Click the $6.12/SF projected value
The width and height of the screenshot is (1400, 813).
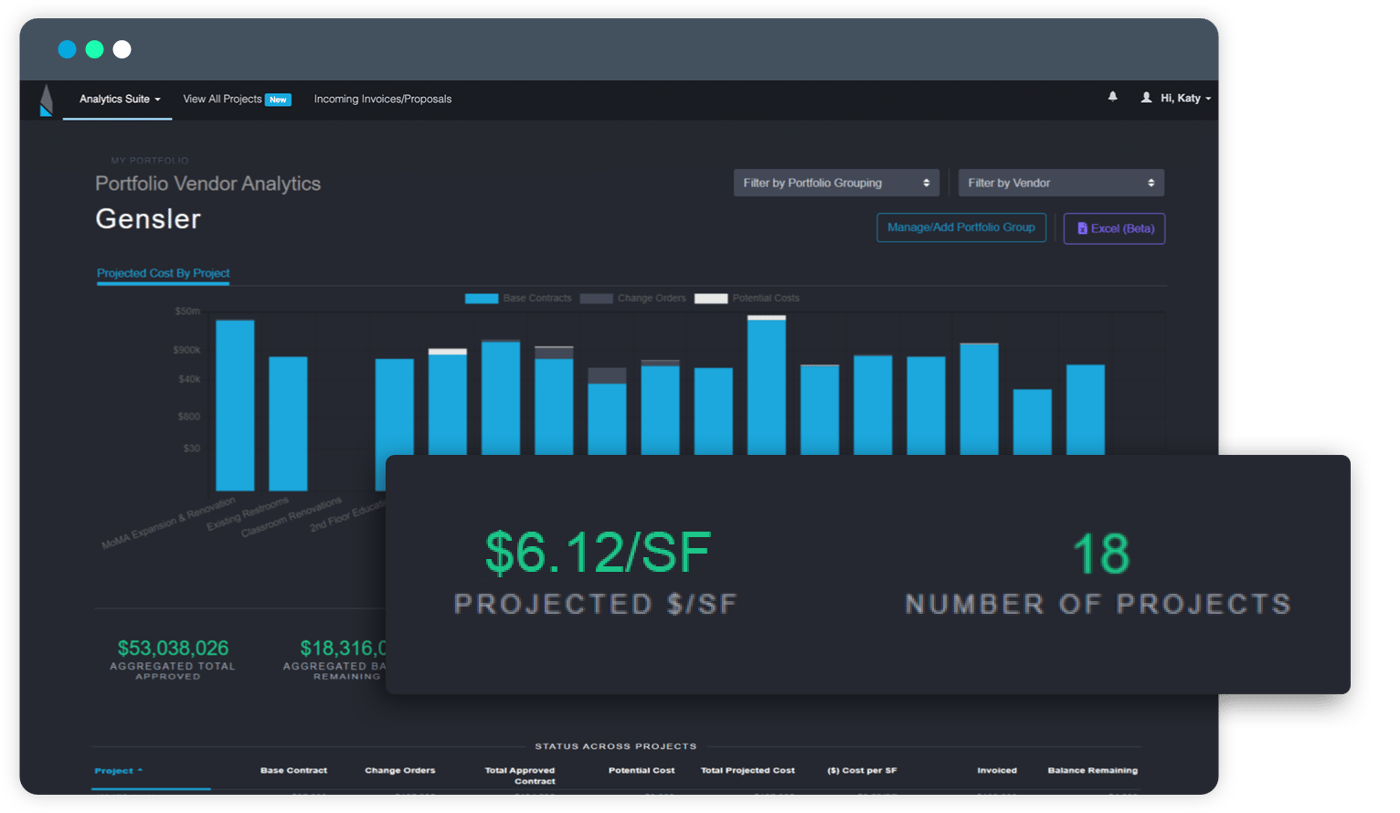click(x=598, y=553)
